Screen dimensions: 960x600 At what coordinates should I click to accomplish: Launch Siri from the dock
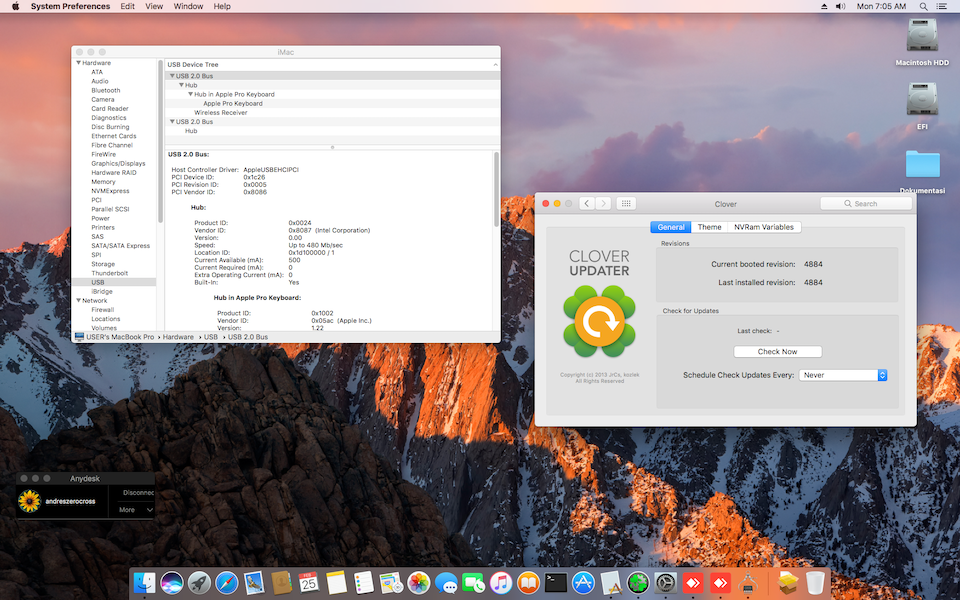(172, 583)
